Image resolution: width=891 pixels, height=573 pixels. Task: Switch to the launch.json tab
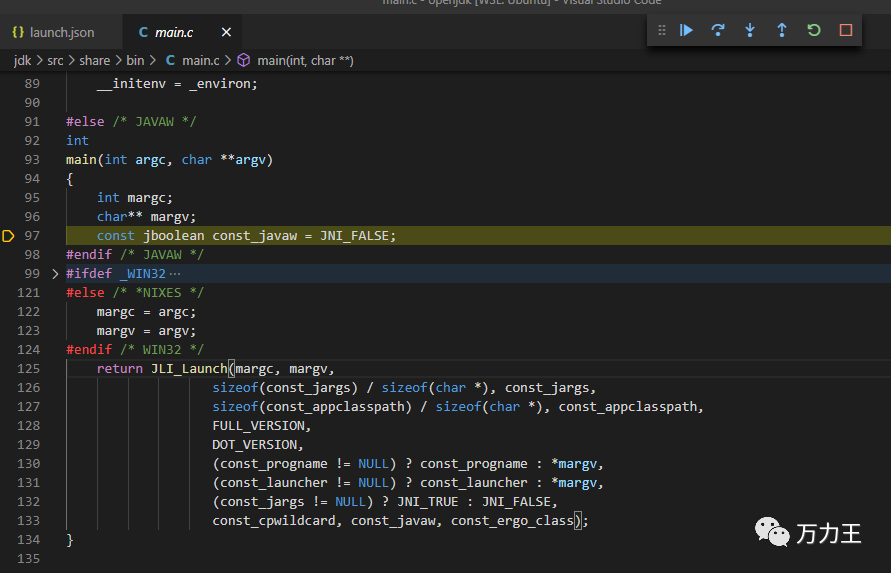pyautogui.click(x=62, y=32)
